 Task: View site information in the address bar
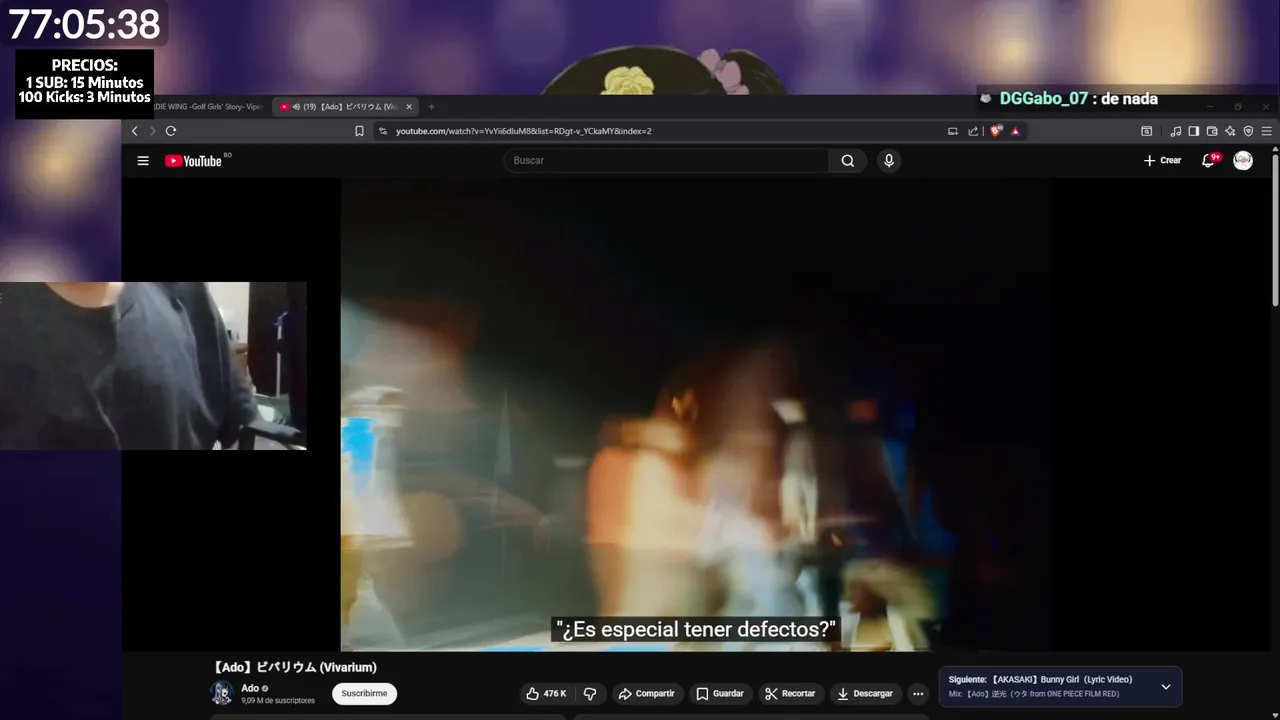click(383, 131)
